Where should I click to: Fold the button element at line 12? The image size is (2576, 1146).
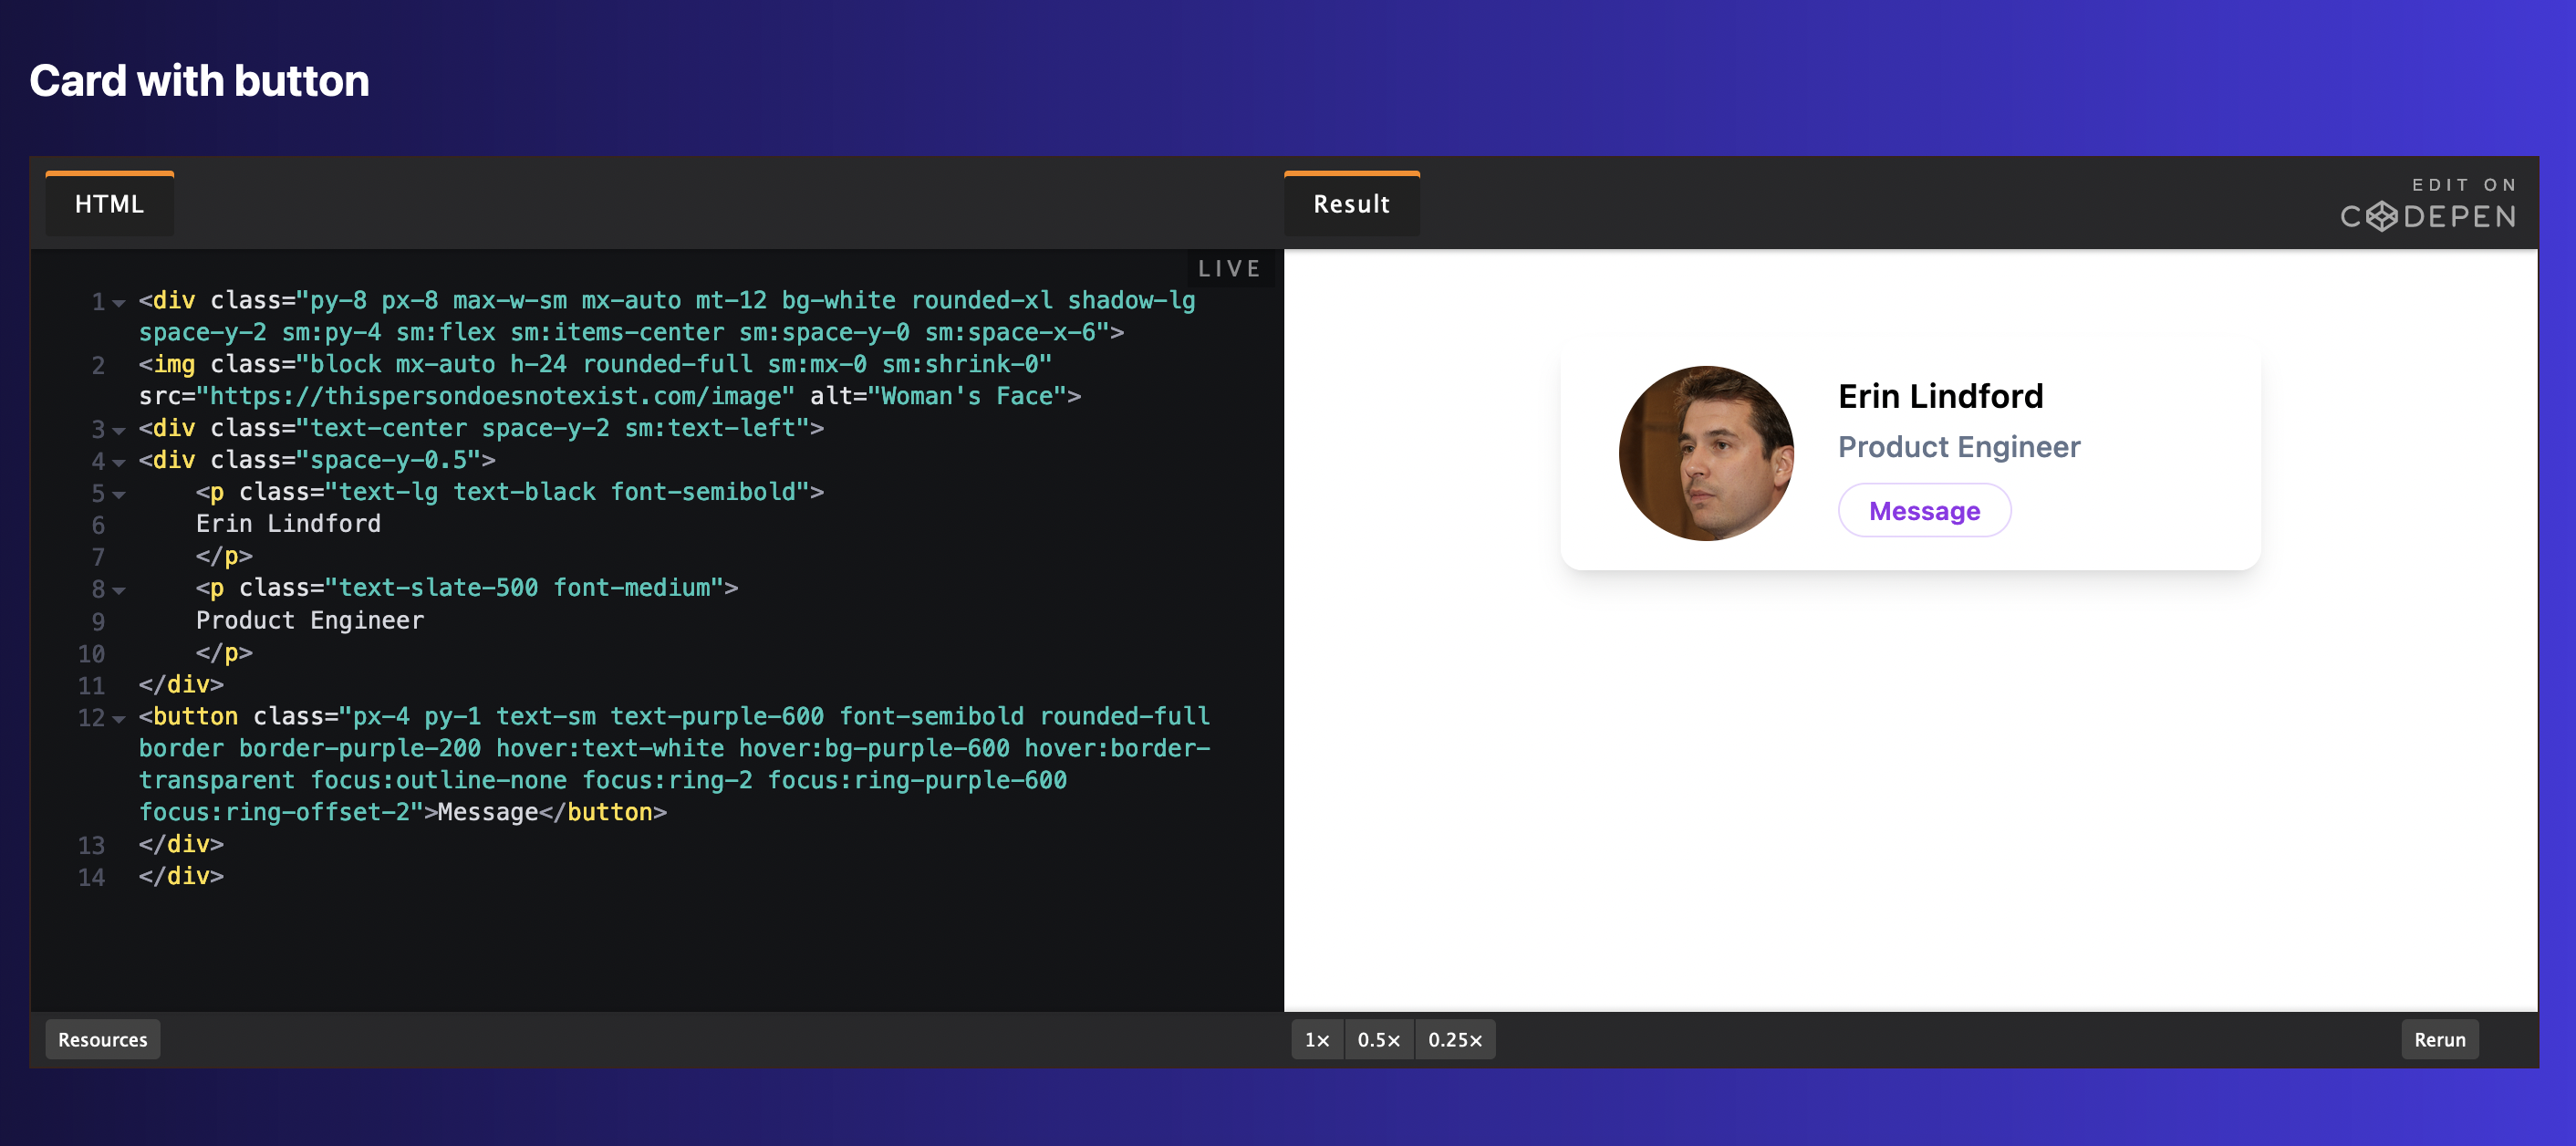coord(119,718)
